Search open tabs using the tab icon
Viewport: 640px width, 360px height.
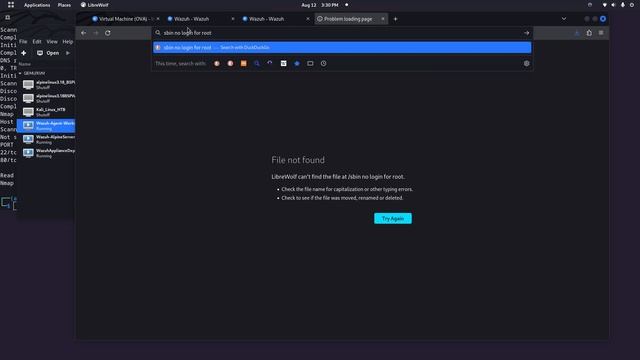310,64
